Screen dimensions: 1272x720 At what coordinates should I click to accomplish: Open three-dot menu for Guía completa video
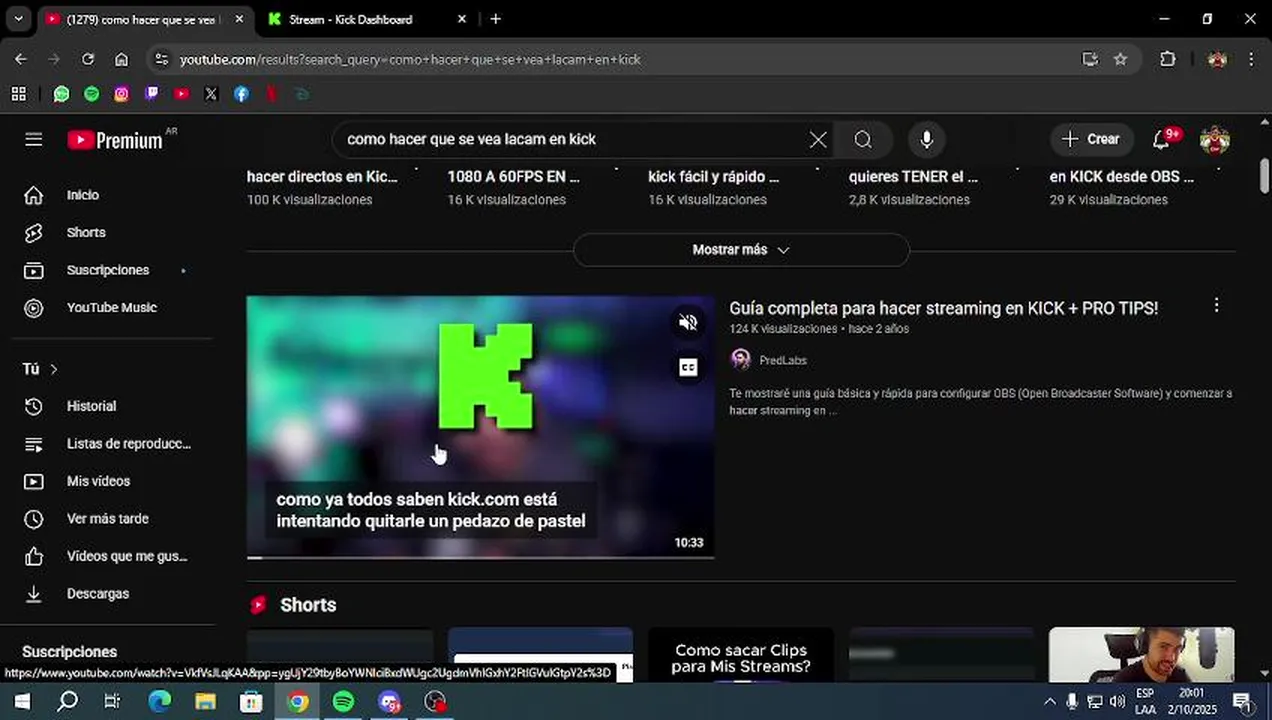(x=1216, y=305)
